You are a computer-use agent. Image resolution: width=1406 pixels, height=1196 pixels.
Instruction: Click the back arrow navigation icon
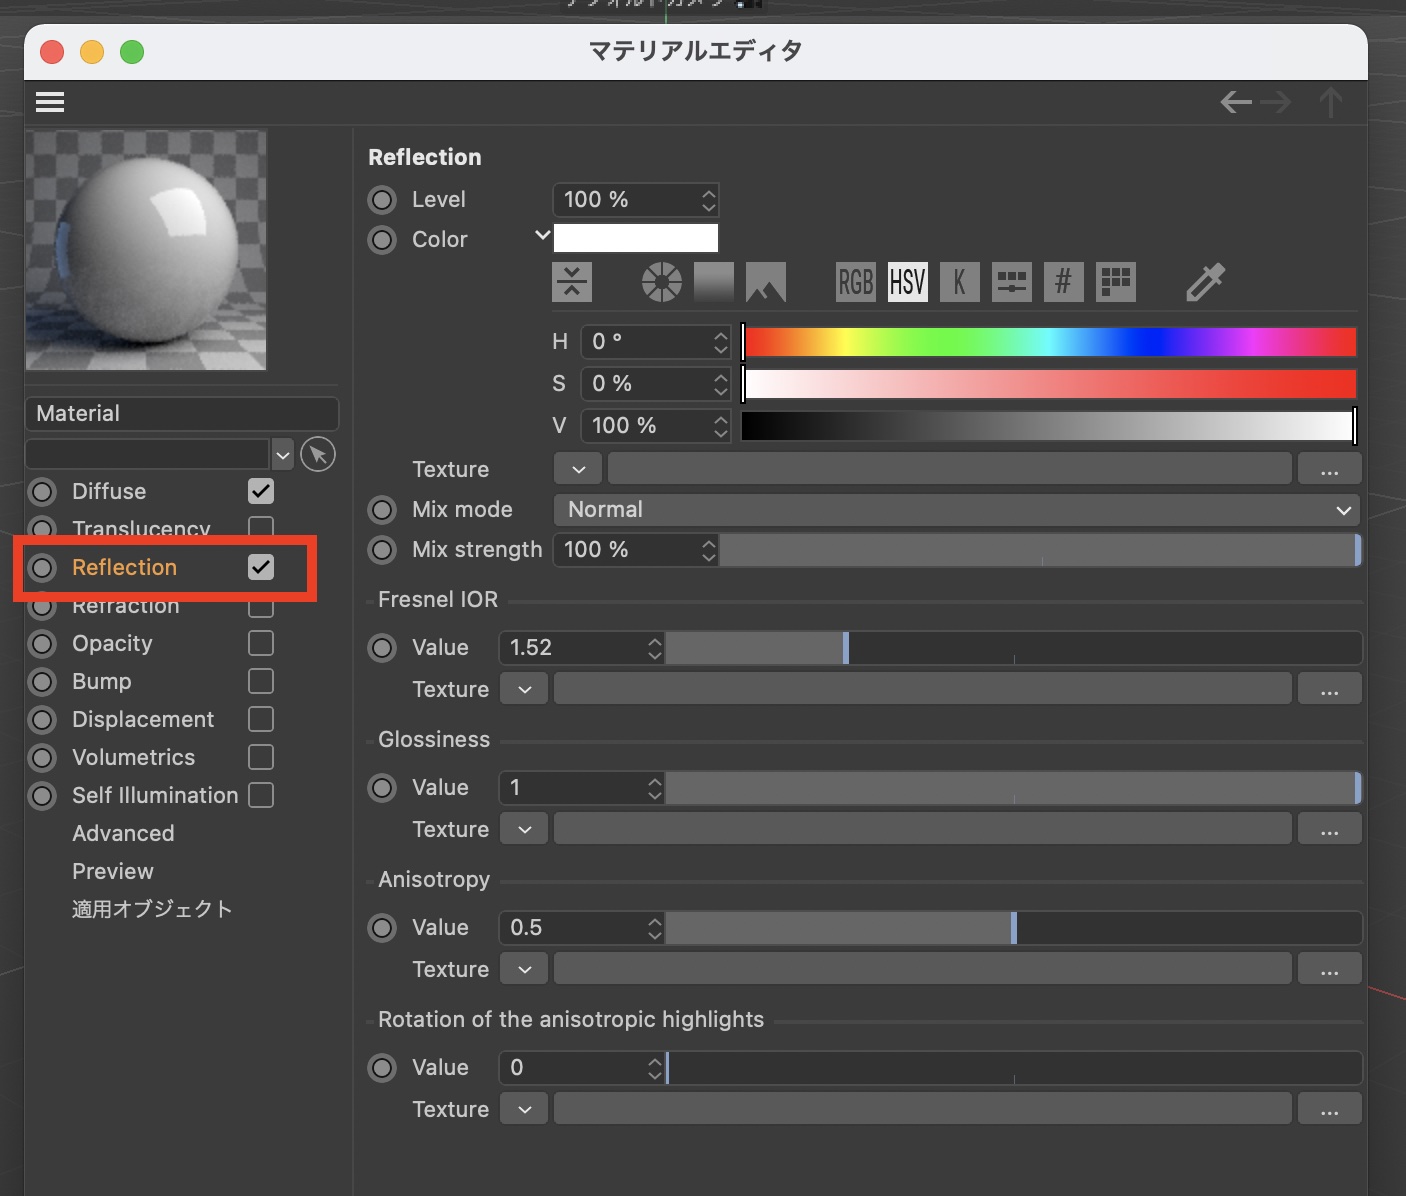tap(1236, 102)
